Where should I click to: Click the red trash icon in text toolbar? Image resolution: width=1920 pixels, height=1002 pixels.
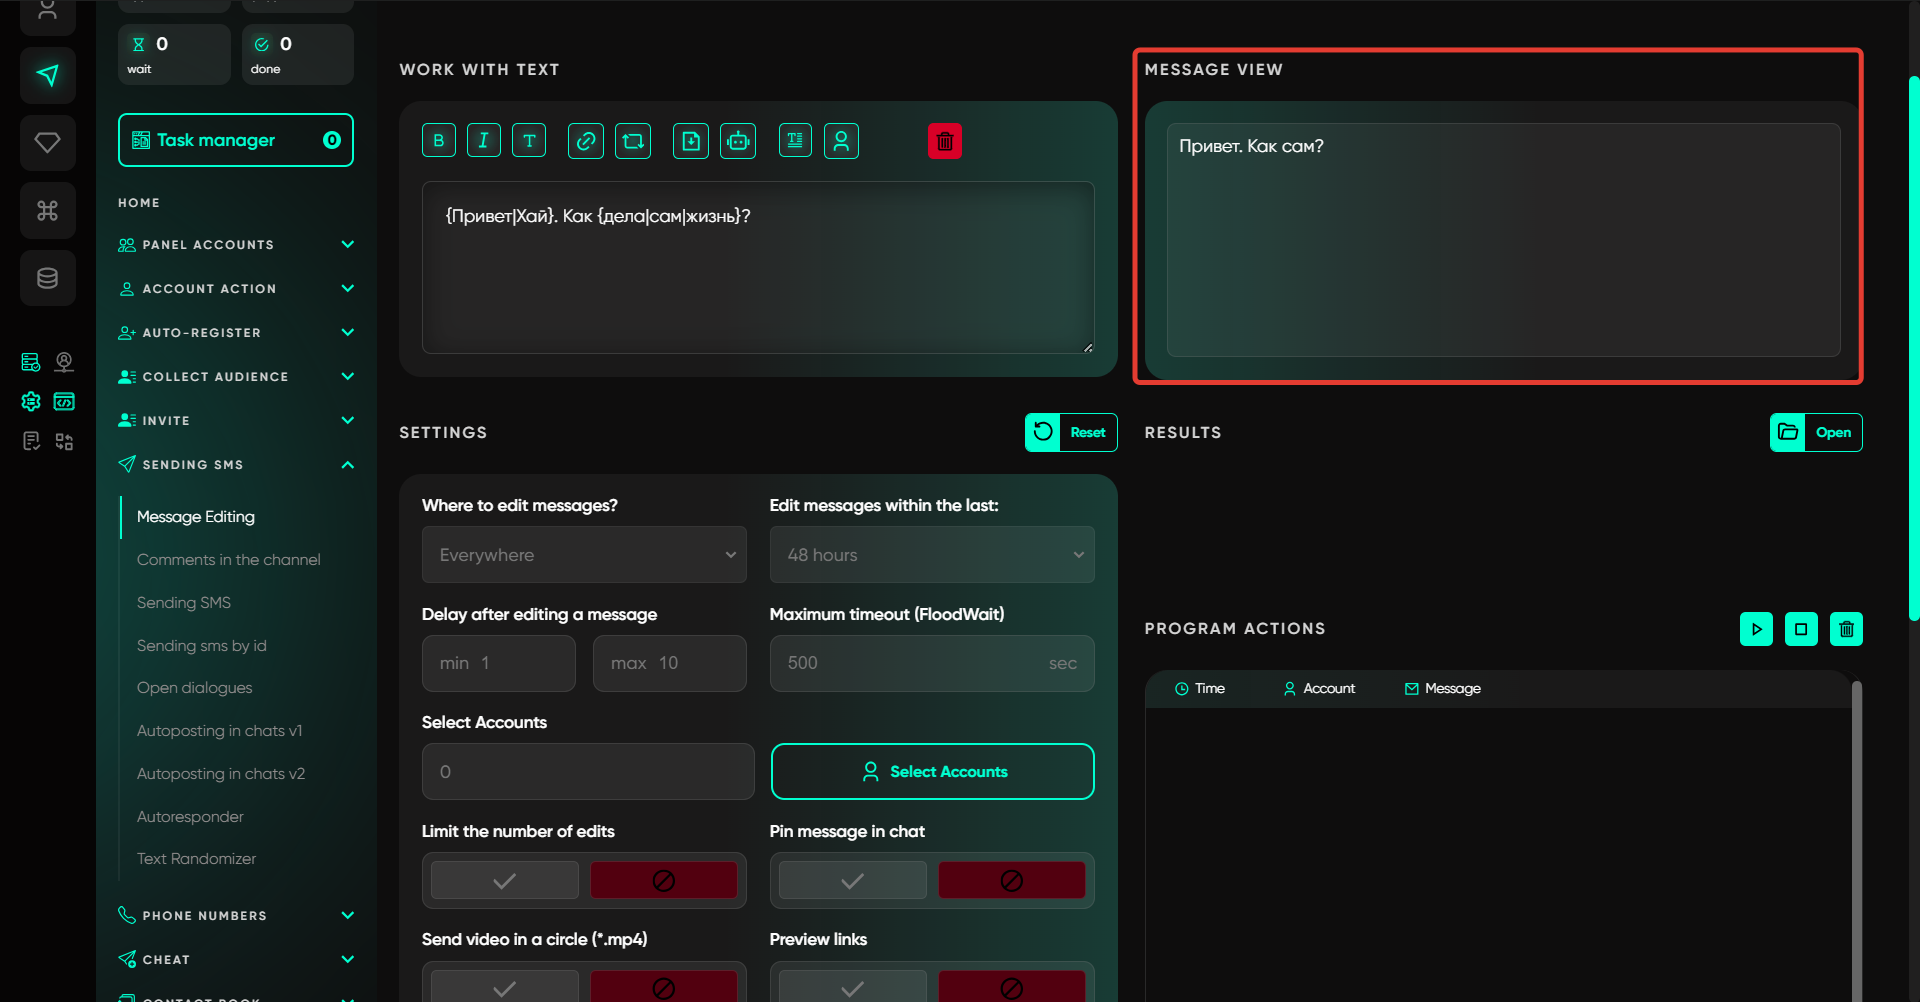pyautogui.click(x=944, y=141)
